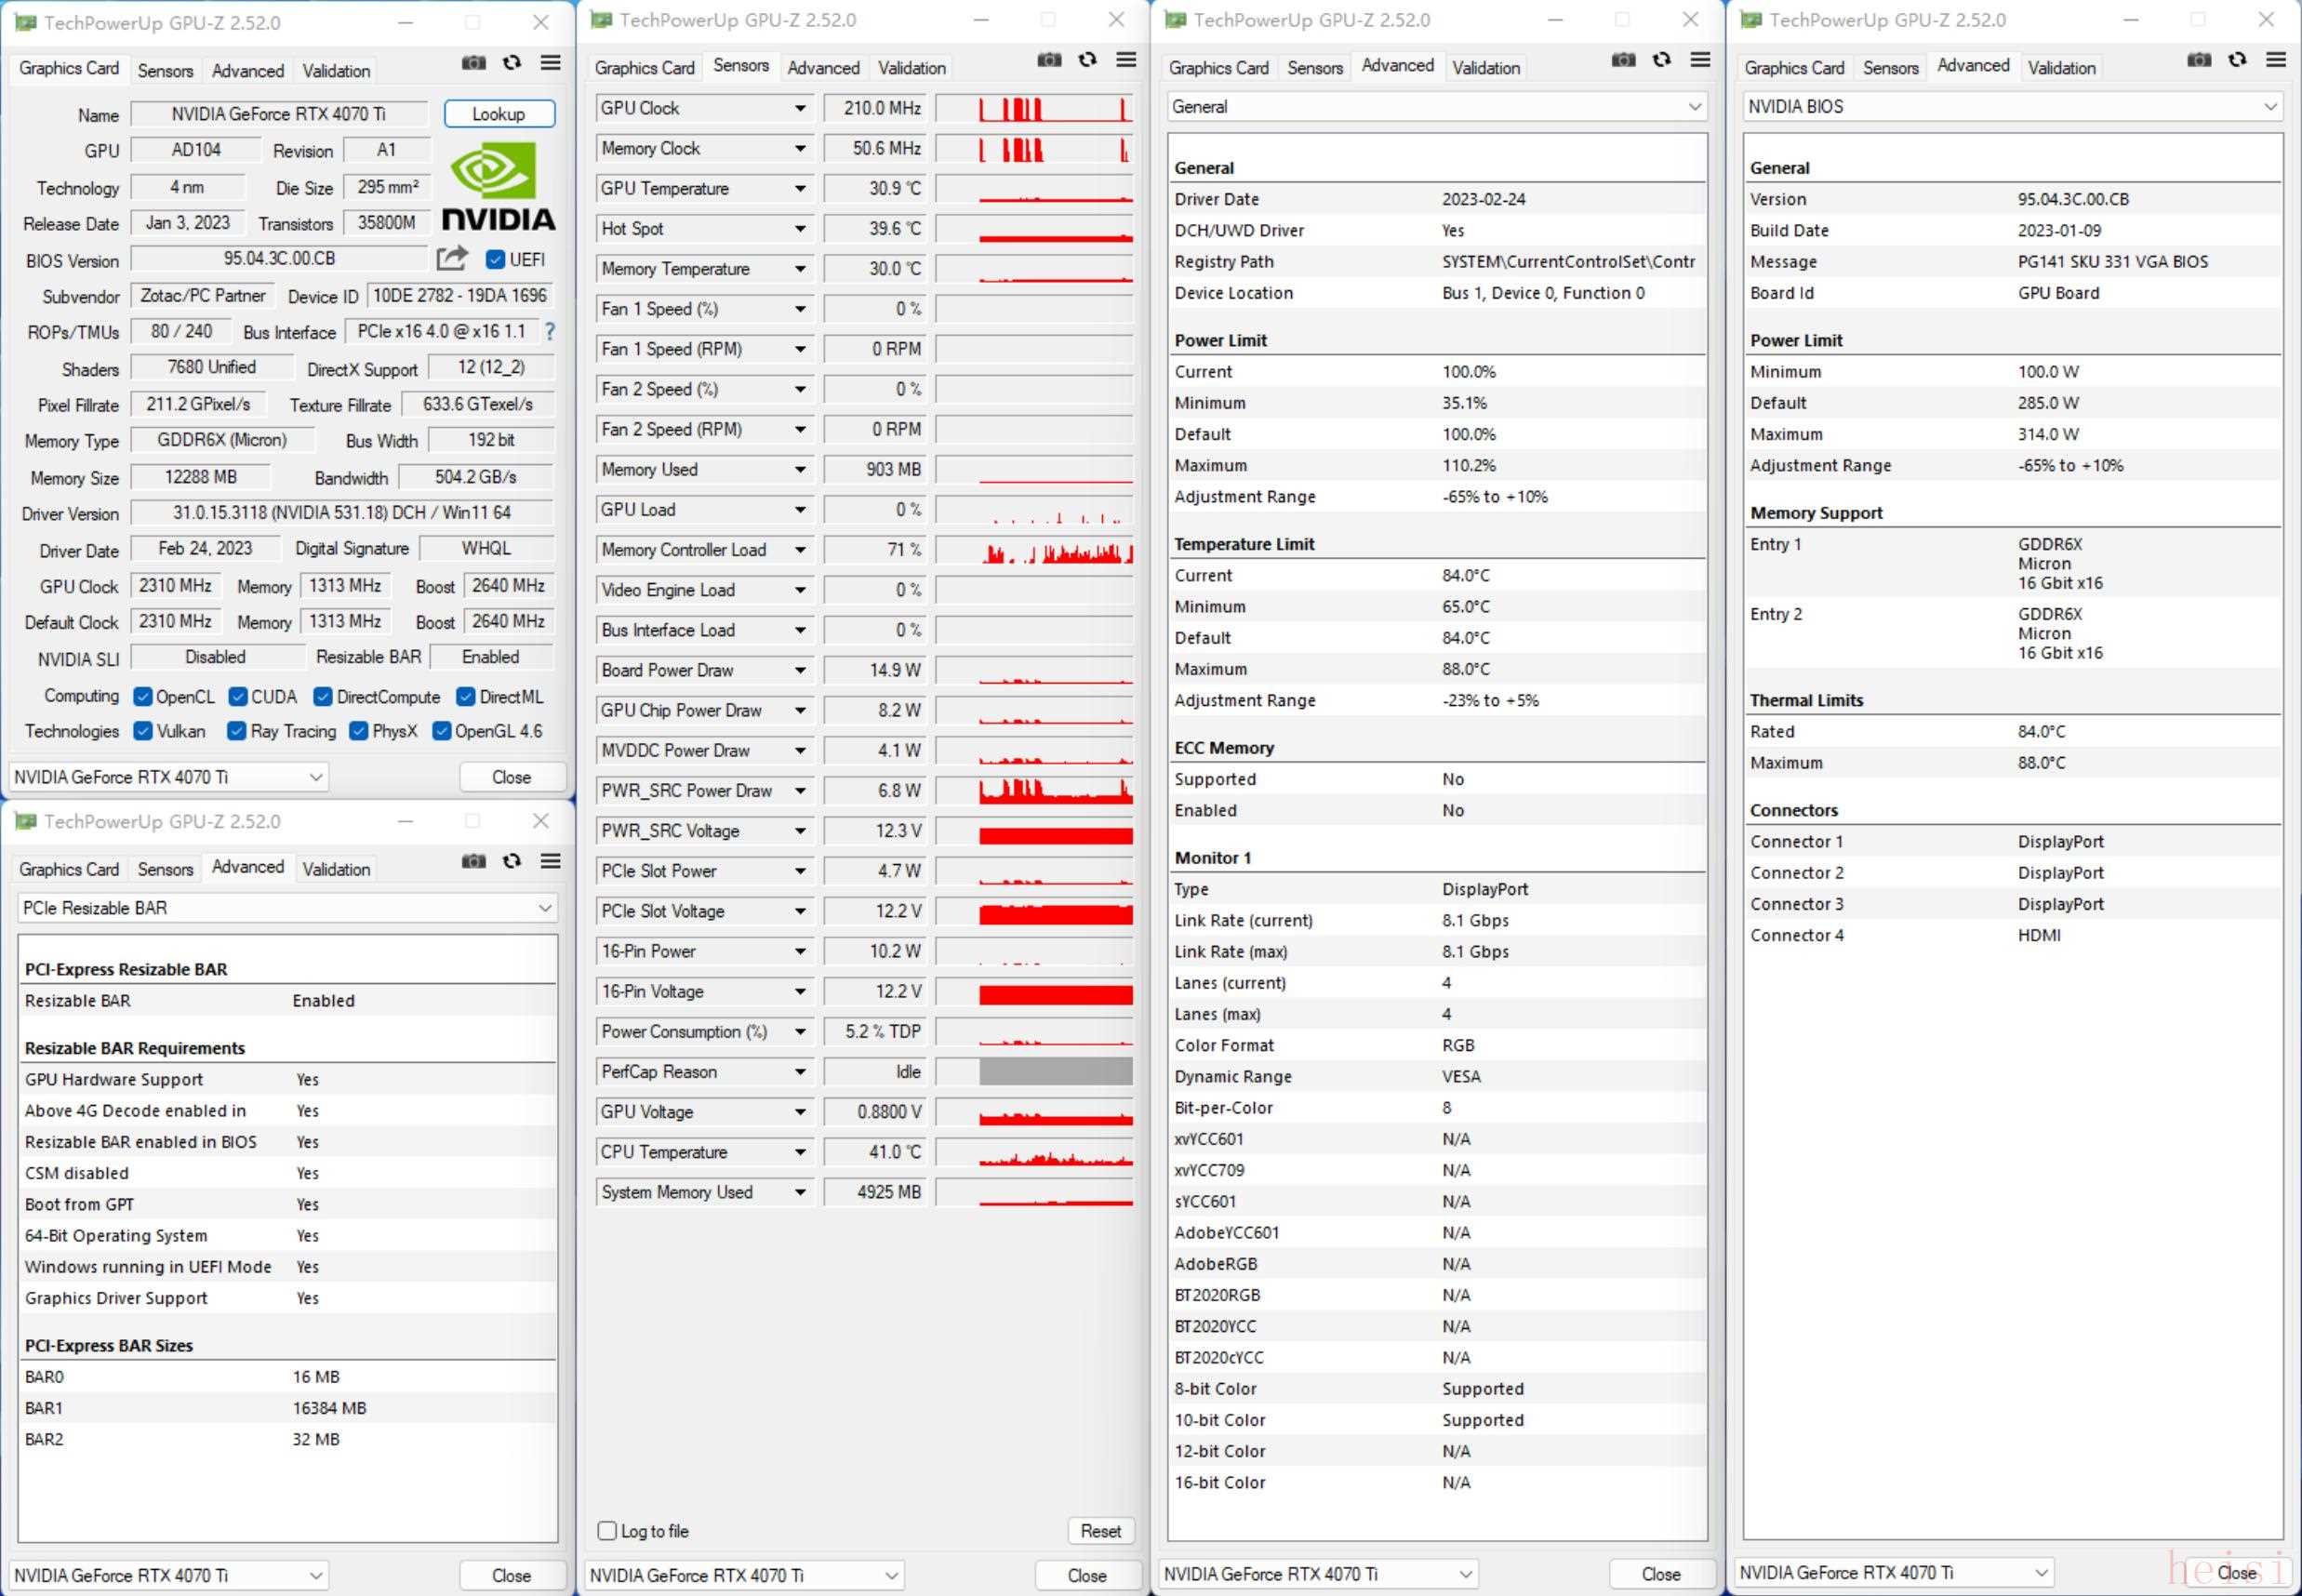Toggle the OpenCL checkbox
The width and height of the screenshot is (2302, 1596).
point(143,697)
